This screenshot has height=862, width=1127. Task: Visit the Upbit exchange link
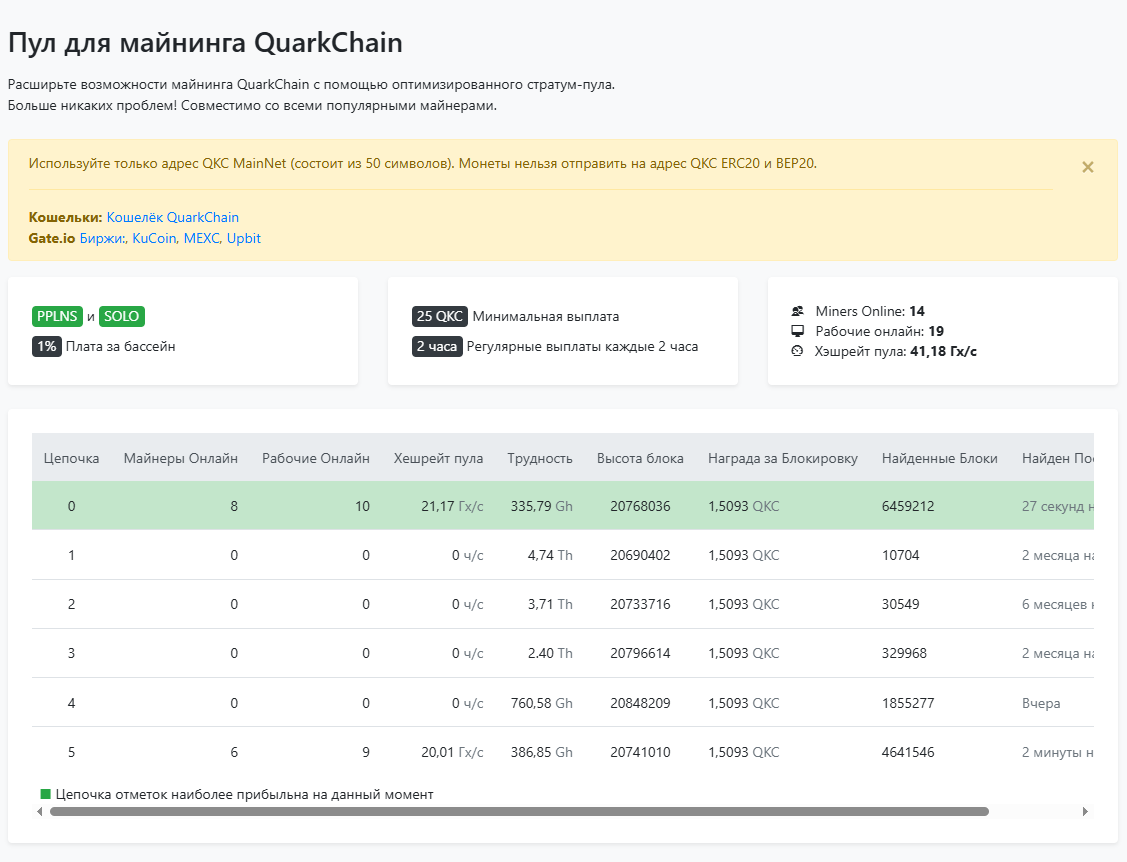(244, 238)
